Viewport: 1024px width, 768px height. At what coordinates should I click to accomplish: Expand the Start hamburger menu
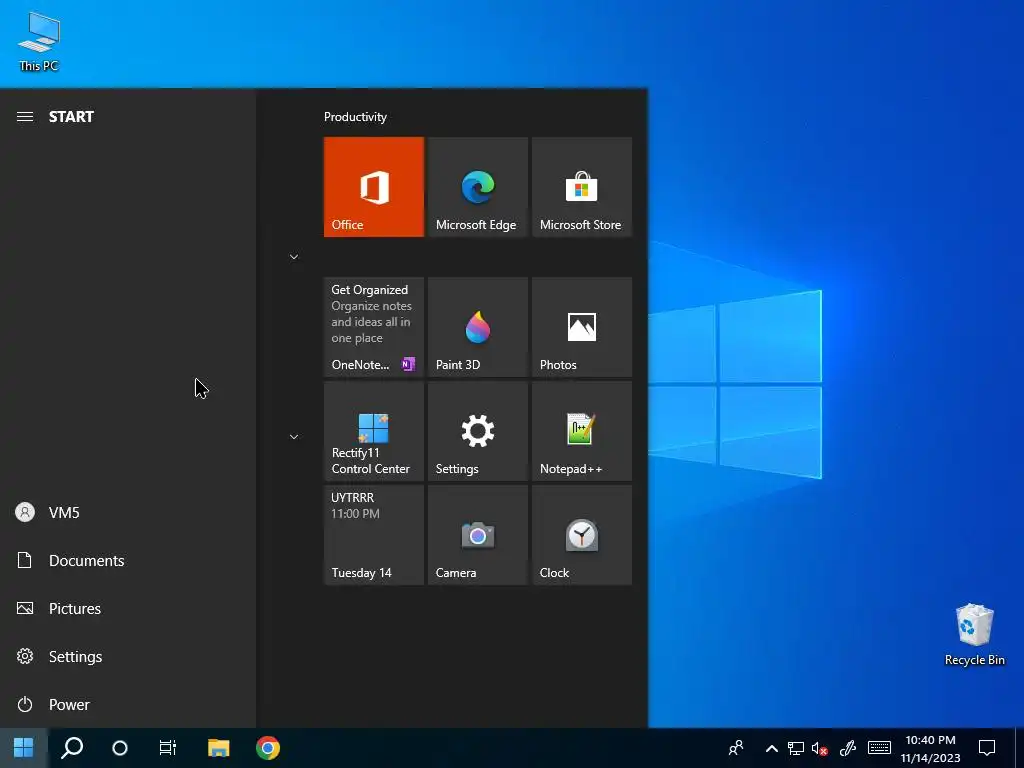tap(25, 116)
